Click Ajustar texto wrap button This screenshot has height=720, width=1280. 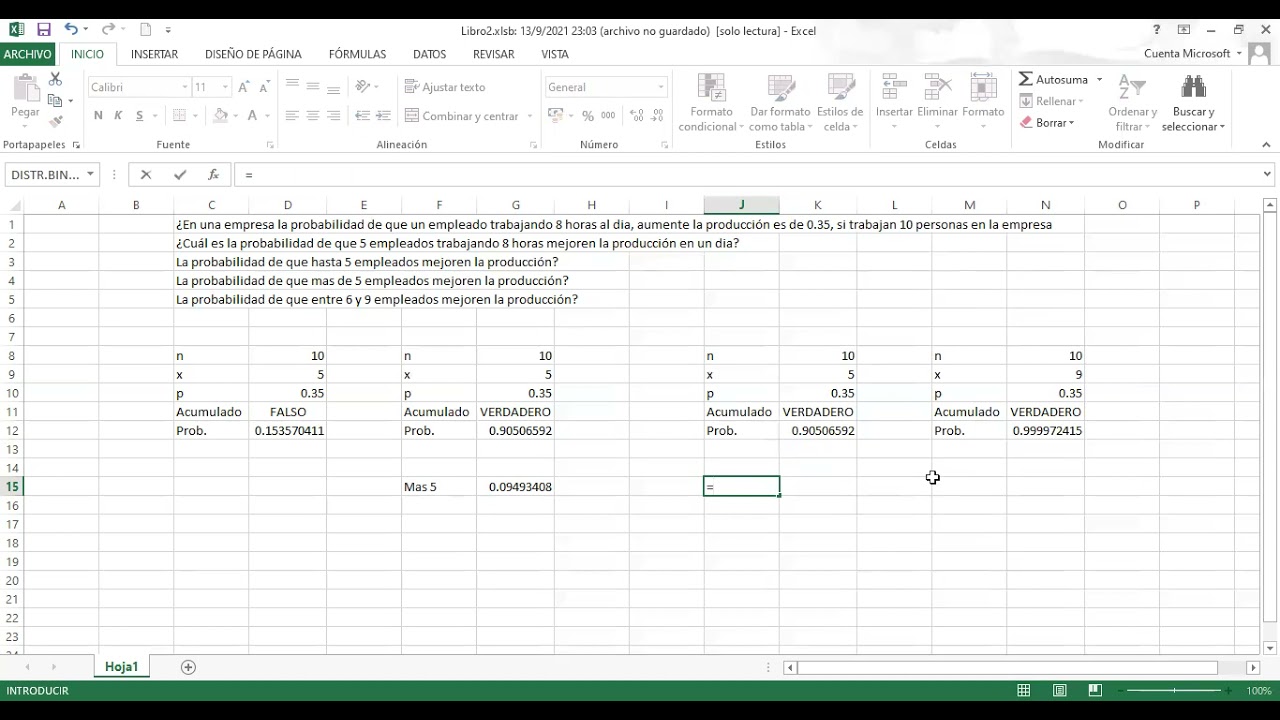tap(445, 87)
